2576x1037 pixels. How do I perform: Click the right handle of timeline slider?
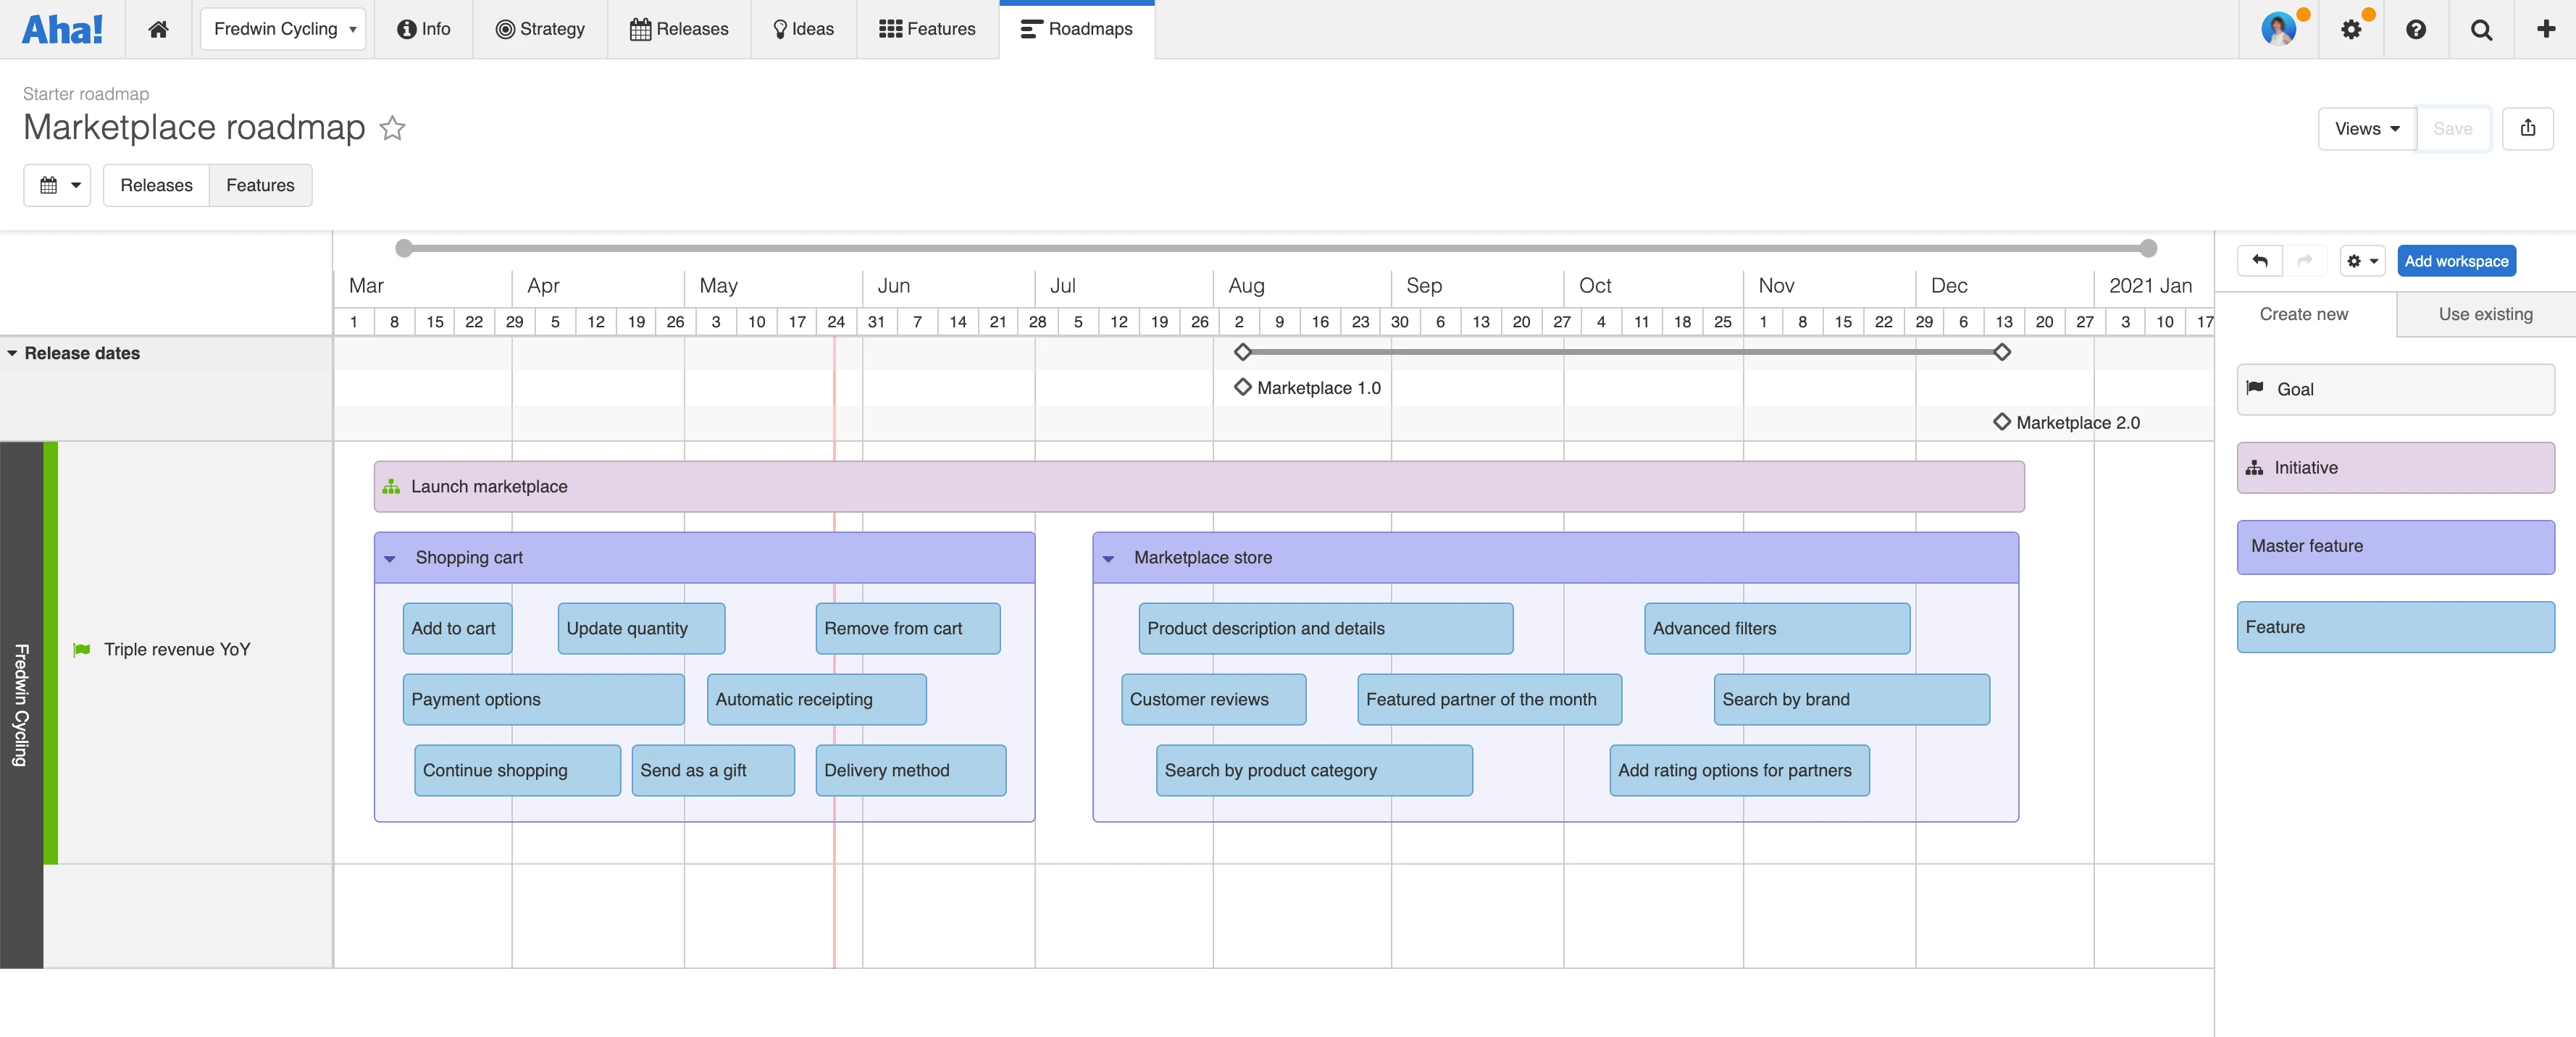click(x=2148, y=248)
